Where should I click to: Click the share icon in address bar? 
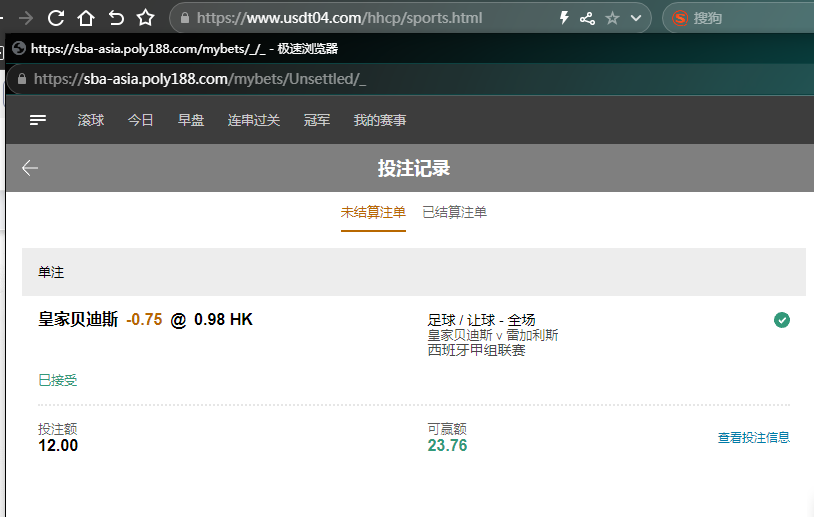tap(587, 18)
